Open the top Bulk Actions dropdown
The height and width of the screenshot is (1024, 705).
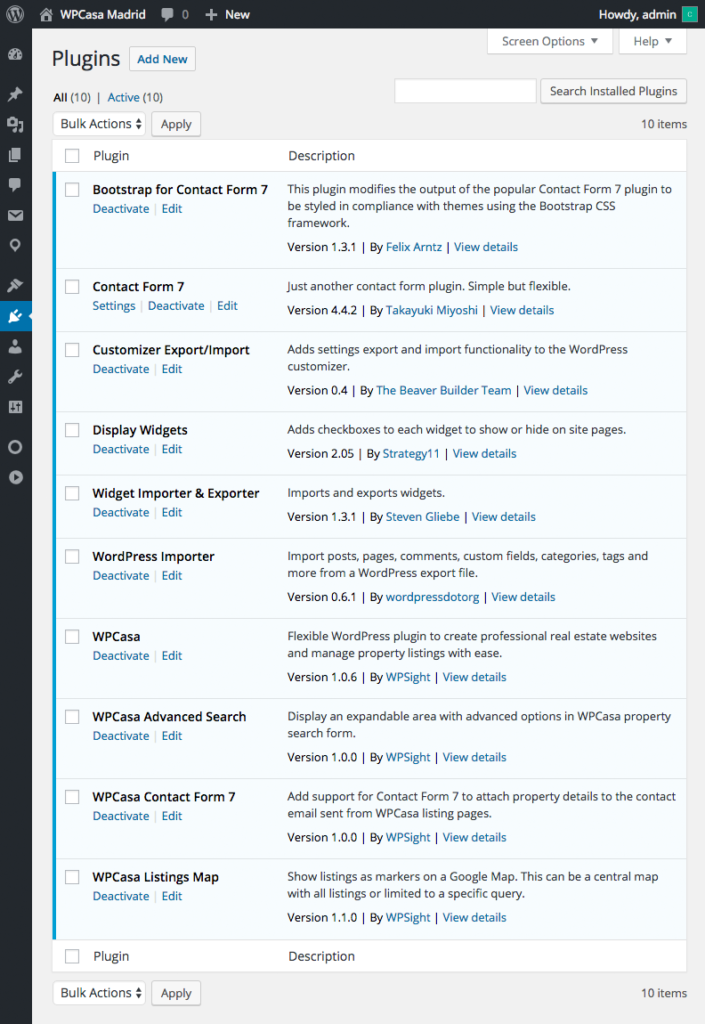click(x=99, y=124)
